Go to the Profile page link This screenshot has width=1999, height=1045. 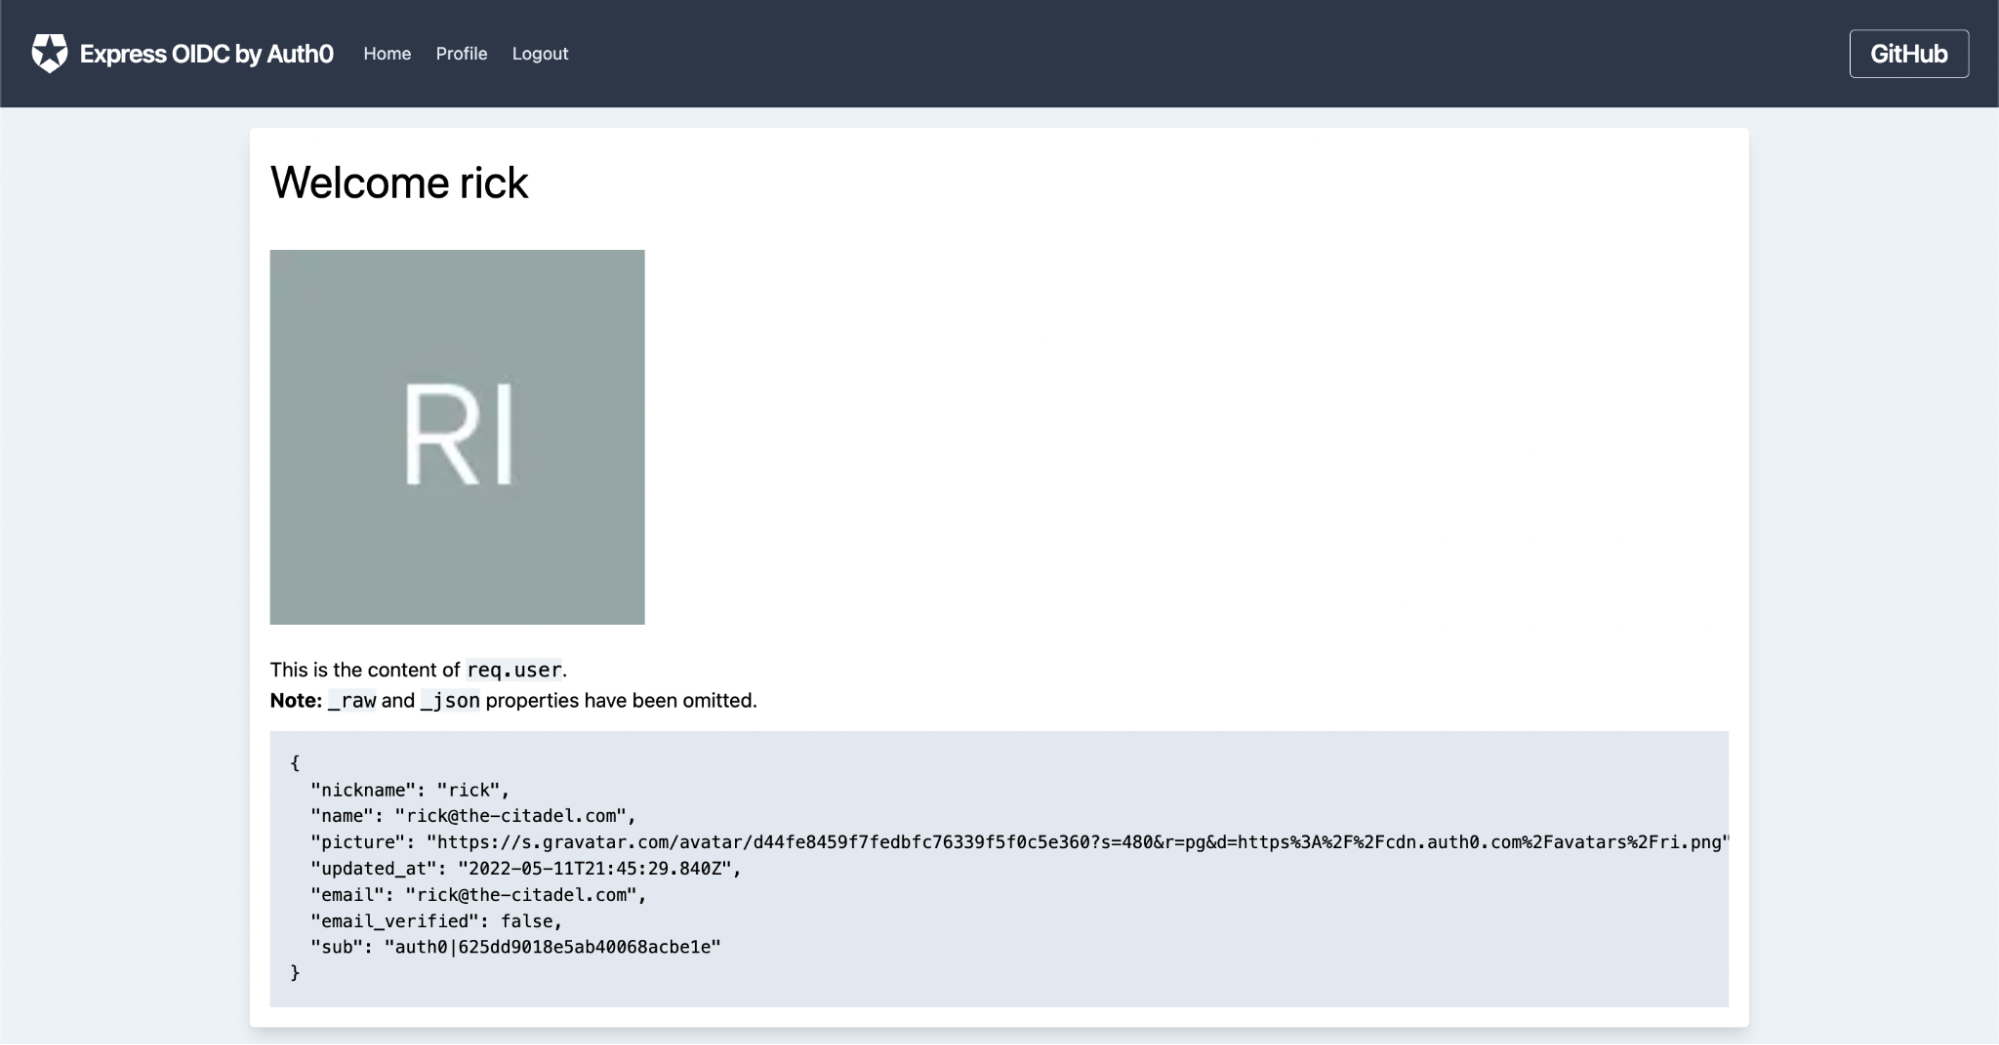click(461, 54)
